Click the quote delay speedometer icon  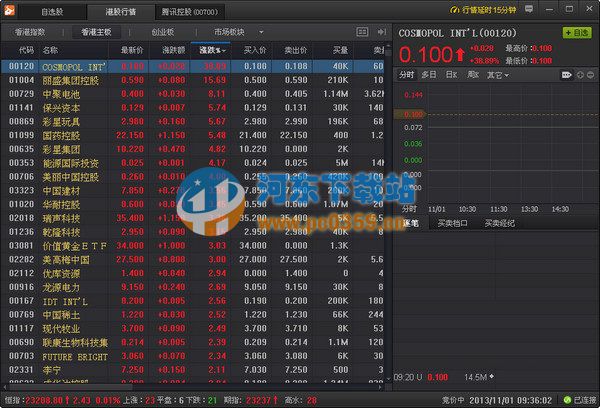(x=454, y=10)
